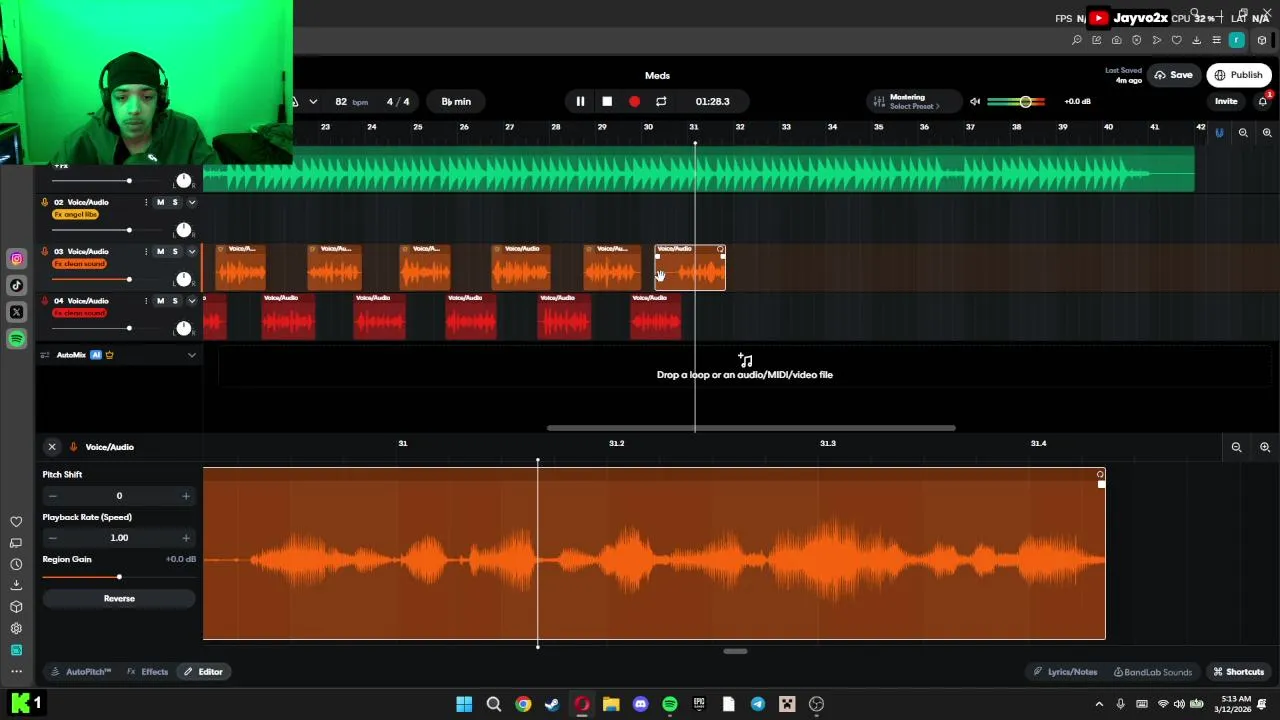Switch to the AutoPitch tab
Image resolution: width=1280 pixels, height=720 pixels.
(x=81, y=672)
